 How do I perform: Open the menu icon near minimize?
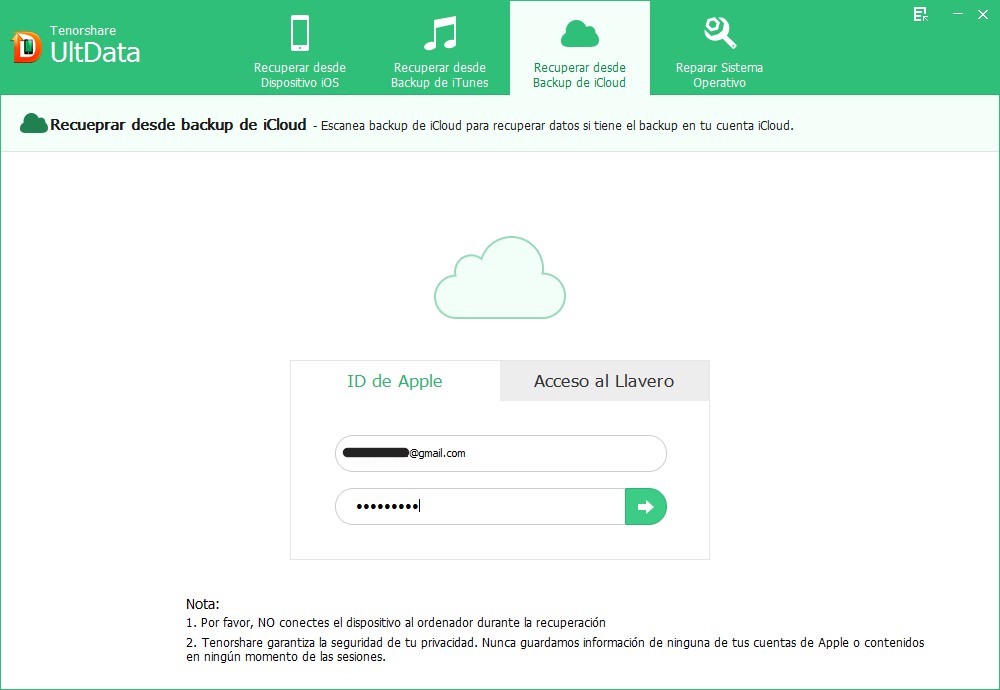click(x=920, y=15)
